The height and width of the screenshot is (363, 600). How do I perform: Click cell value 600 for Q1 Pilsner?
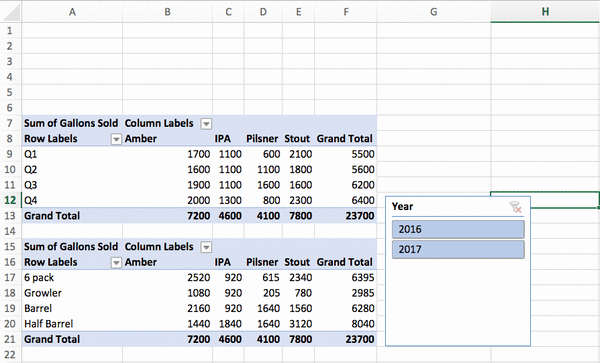pos(272,154)
